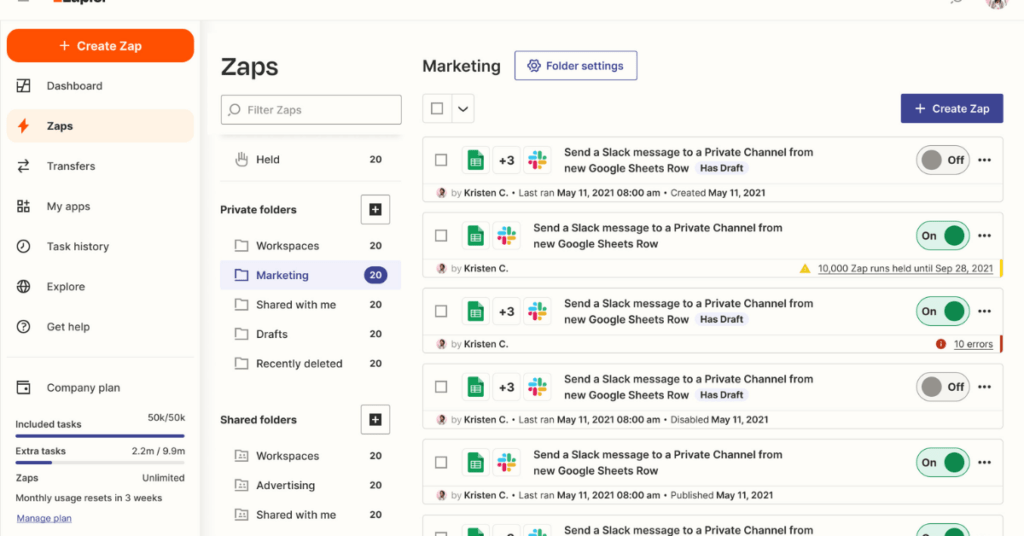Open three-dot menu for Zap with 10 errors

pyautogui.click(x=985, y=311)
